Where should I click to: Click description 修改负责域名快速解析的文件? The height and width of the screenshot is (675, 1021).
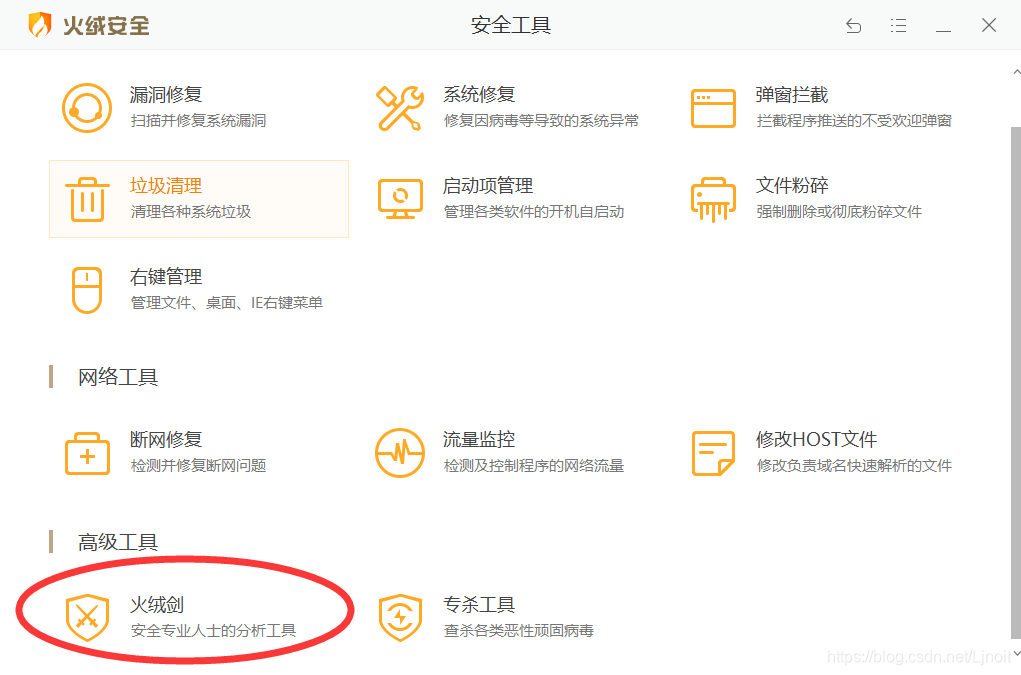point(854,465)
